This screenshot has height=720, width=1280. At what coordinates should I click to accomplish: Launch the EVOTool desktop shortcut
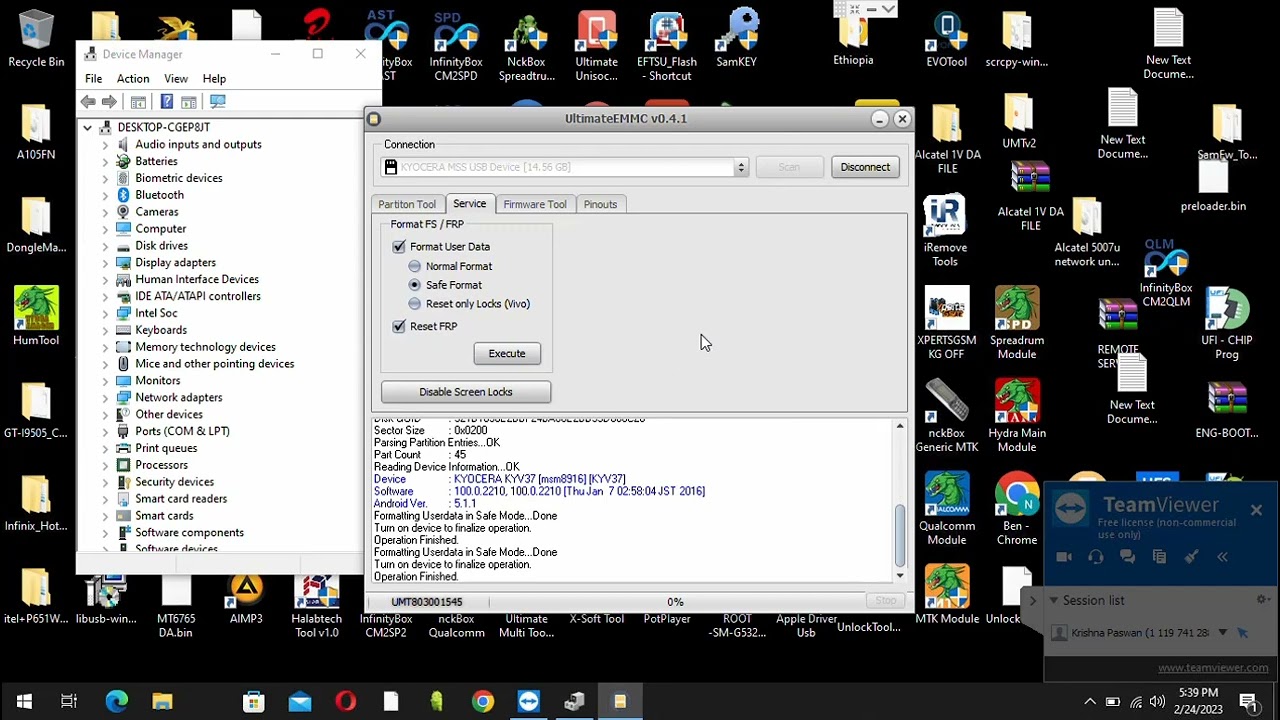coord(946,38)
